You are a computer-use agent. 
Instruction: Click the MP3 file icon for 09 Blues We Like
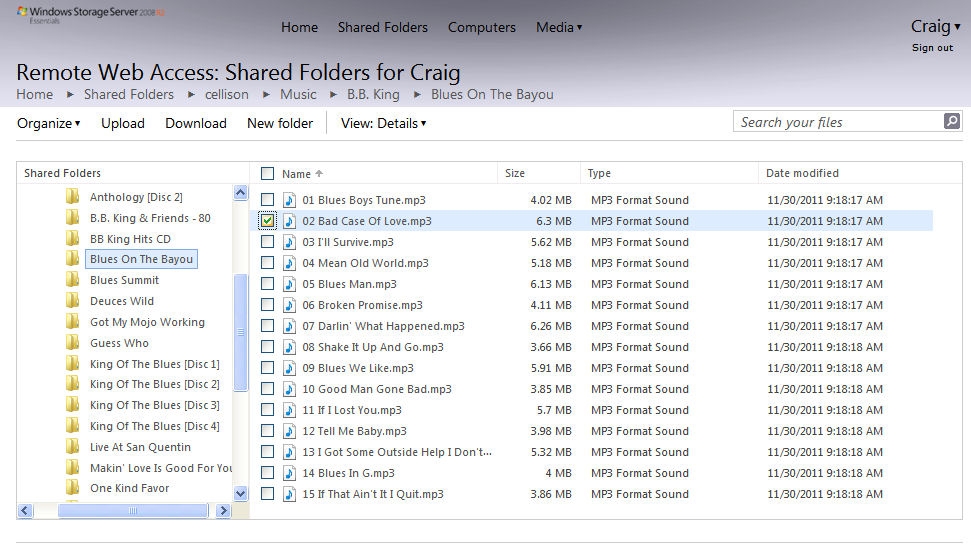289,368
